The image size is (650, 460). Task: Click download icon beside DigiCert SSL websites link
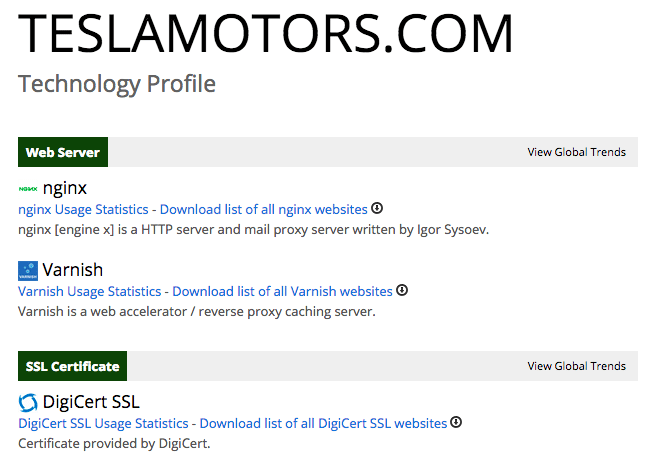click(456, 423)
